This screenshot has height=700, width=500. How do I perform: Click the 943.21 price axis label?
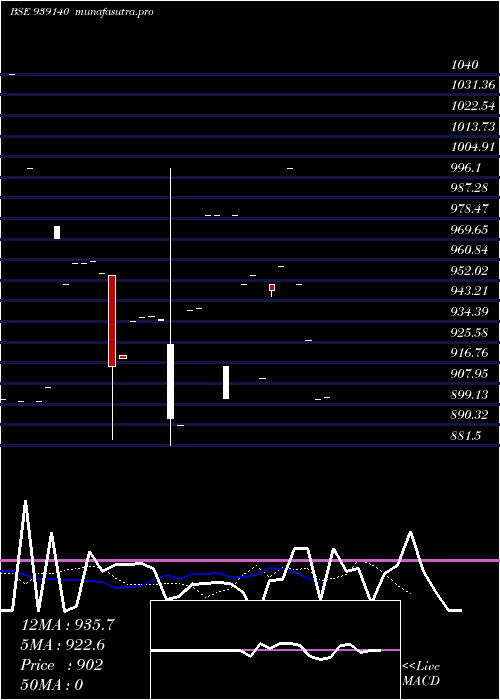click(x=470, y=291)
